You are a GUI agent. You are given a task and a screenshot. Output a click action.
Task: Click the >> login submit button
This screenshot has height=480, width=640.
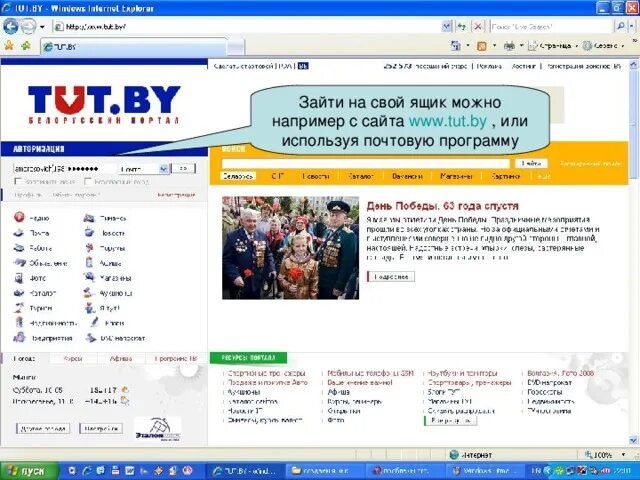pos(183,168)
